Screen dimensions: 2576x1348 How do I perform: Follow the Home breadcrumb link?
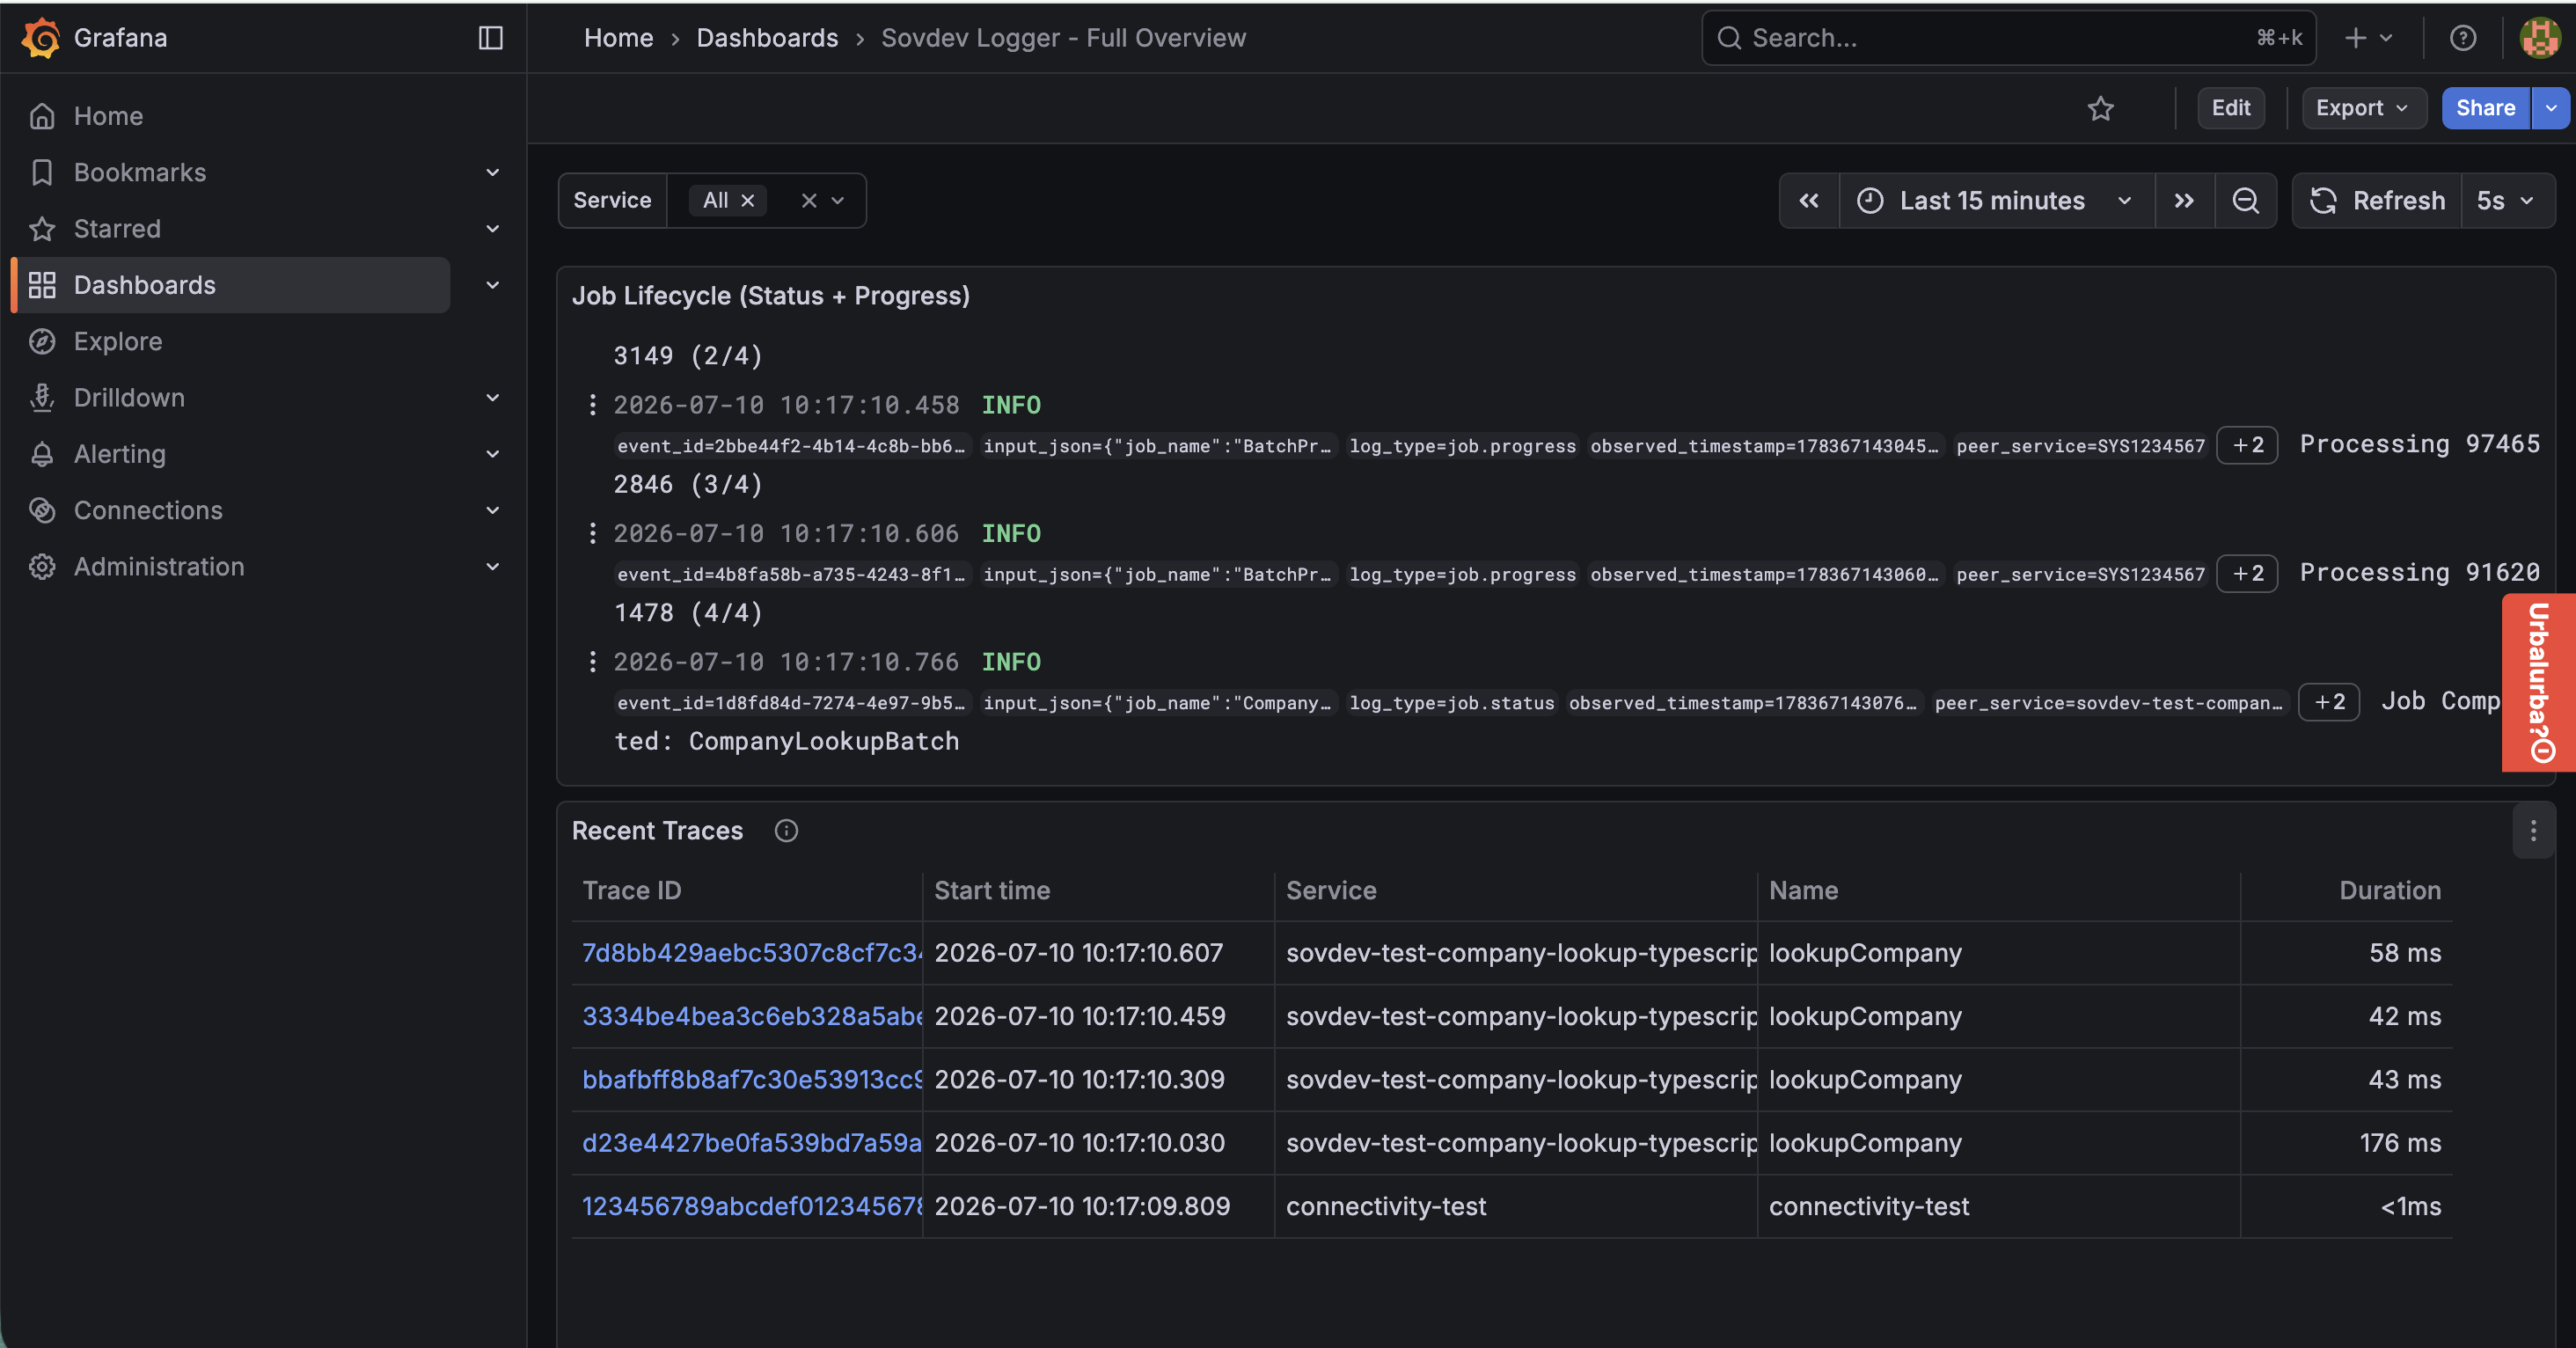618,38
